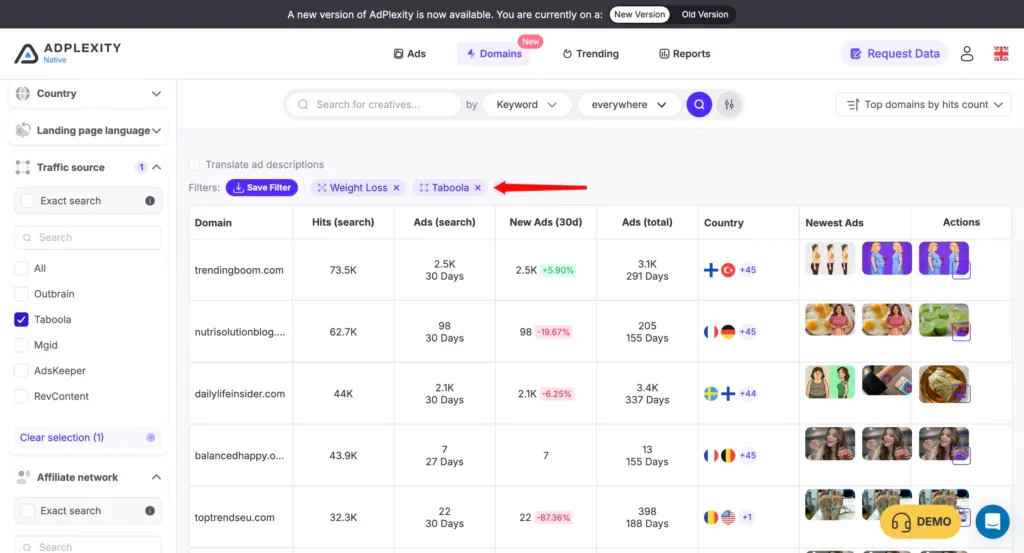
Task: Click the Hits (search) column header
Action: 343,223
